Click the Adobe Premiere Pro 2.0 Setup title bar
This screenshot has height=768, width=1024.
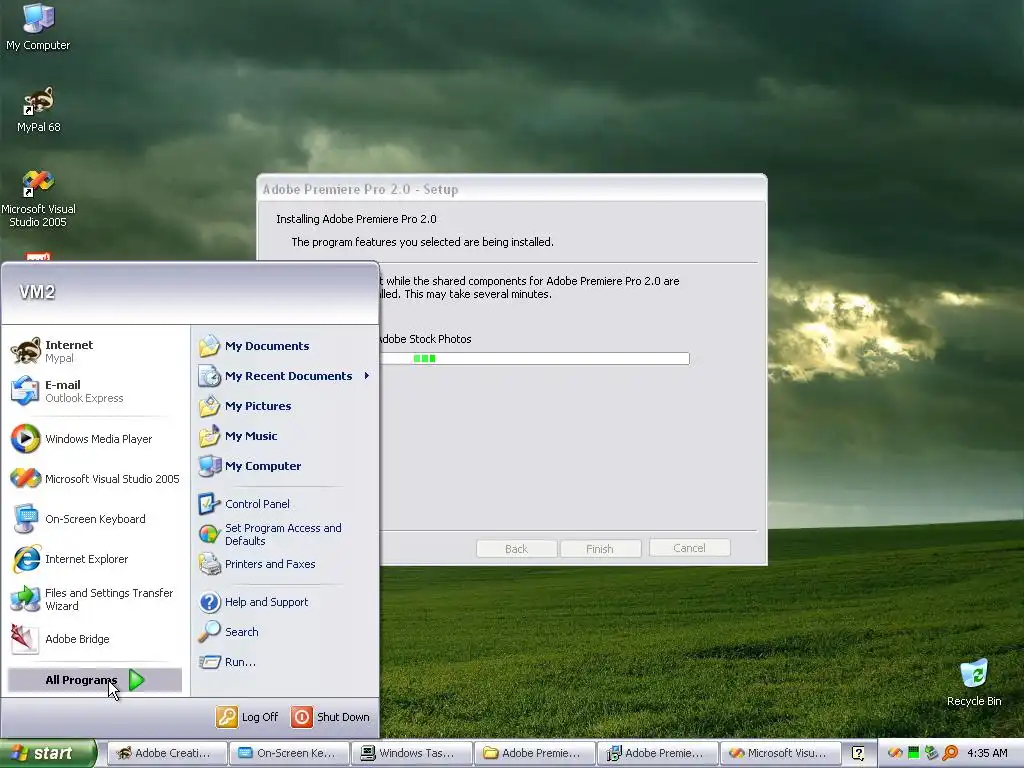512,189
